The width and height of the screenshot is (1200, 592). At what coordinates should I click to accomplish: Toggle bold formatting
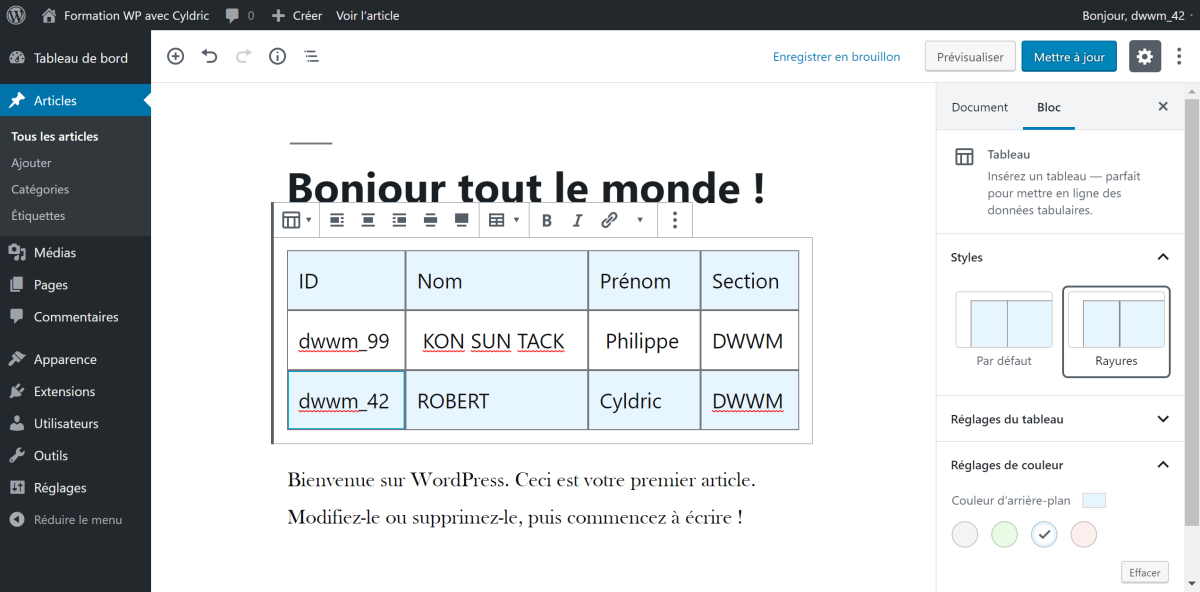pyautogui.click(x=547, y=220)
